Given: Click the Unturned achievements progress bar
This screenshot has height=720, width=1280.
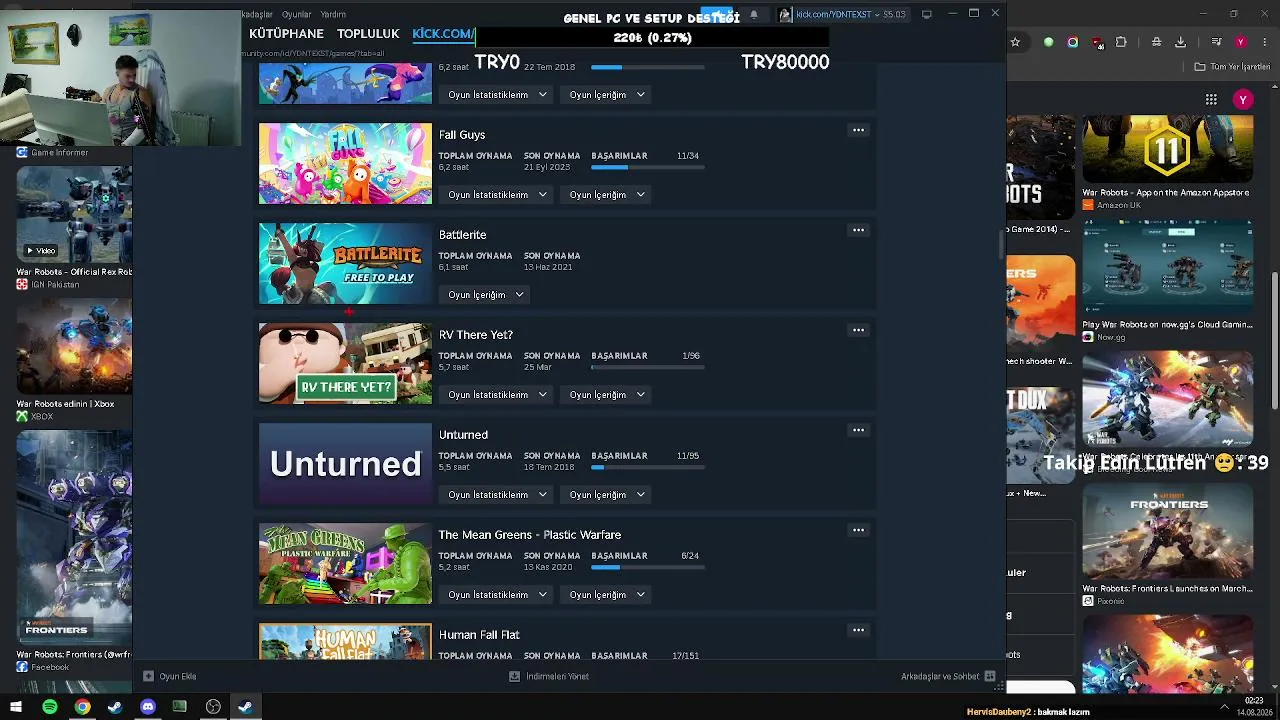Looking at the screenshot, I should (x=648, y=467).
